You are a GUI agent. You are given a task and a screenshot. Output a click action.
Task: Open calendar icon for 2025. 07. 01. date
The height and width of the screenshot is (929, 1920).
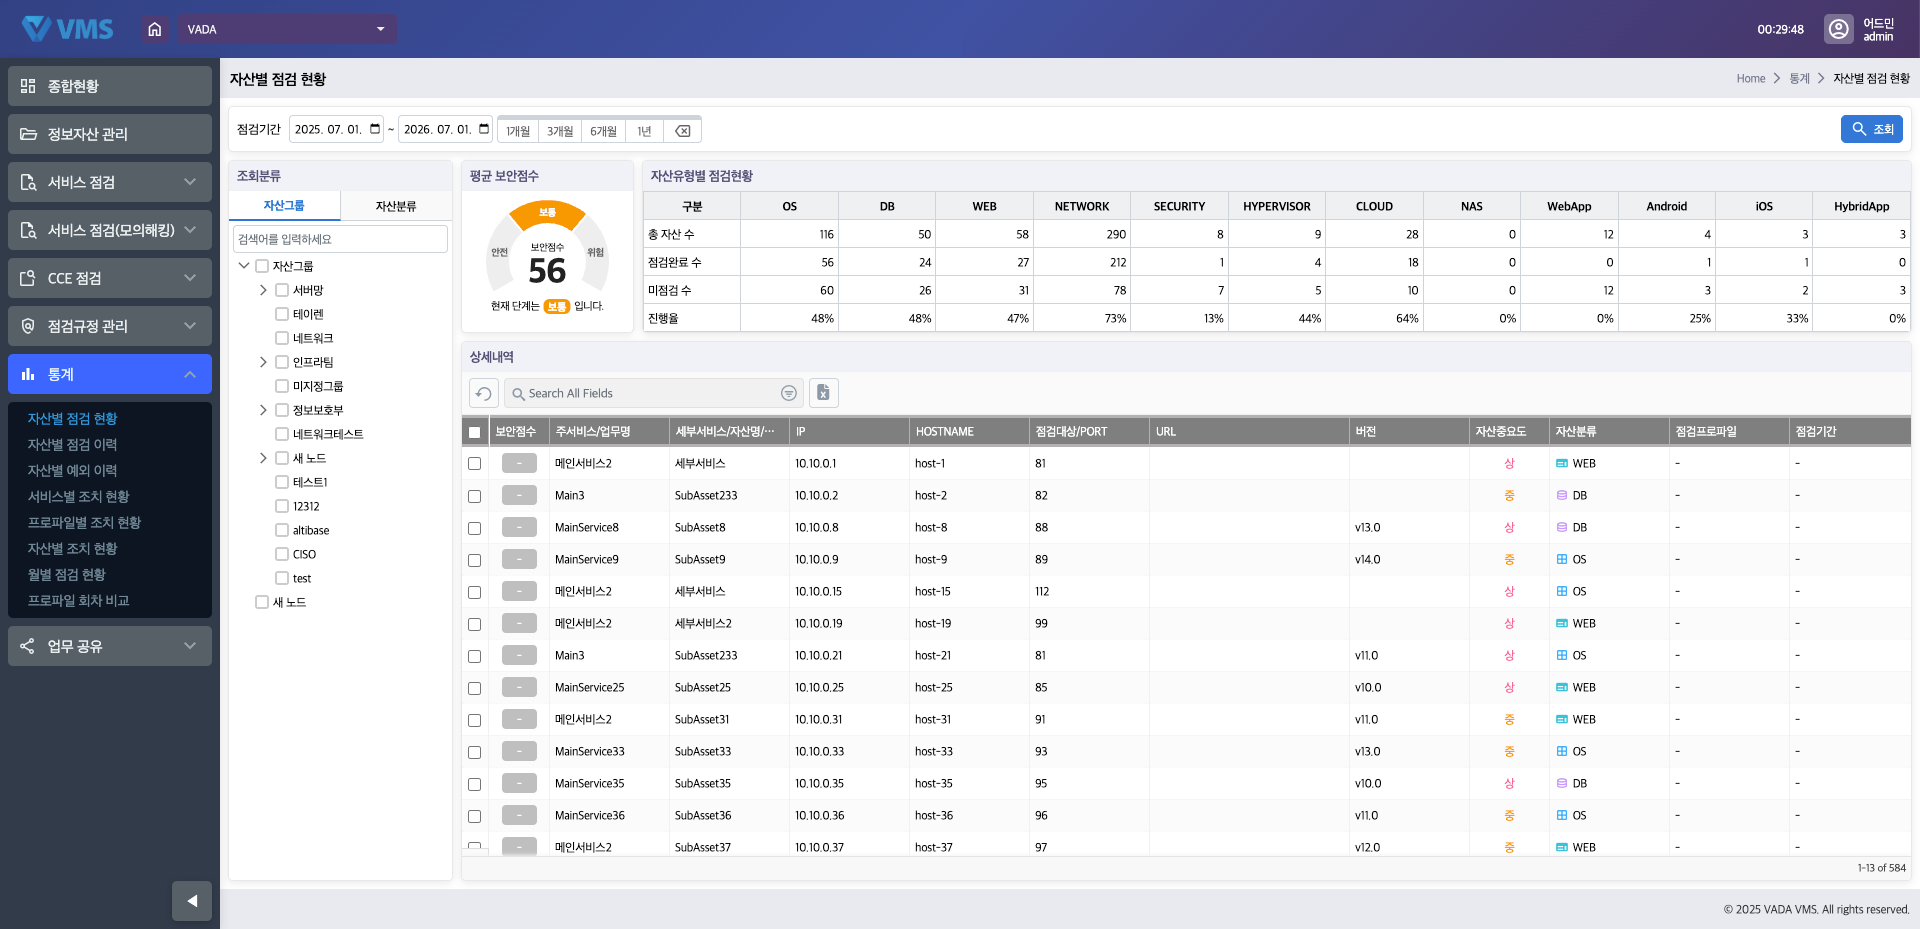(375, 129)
